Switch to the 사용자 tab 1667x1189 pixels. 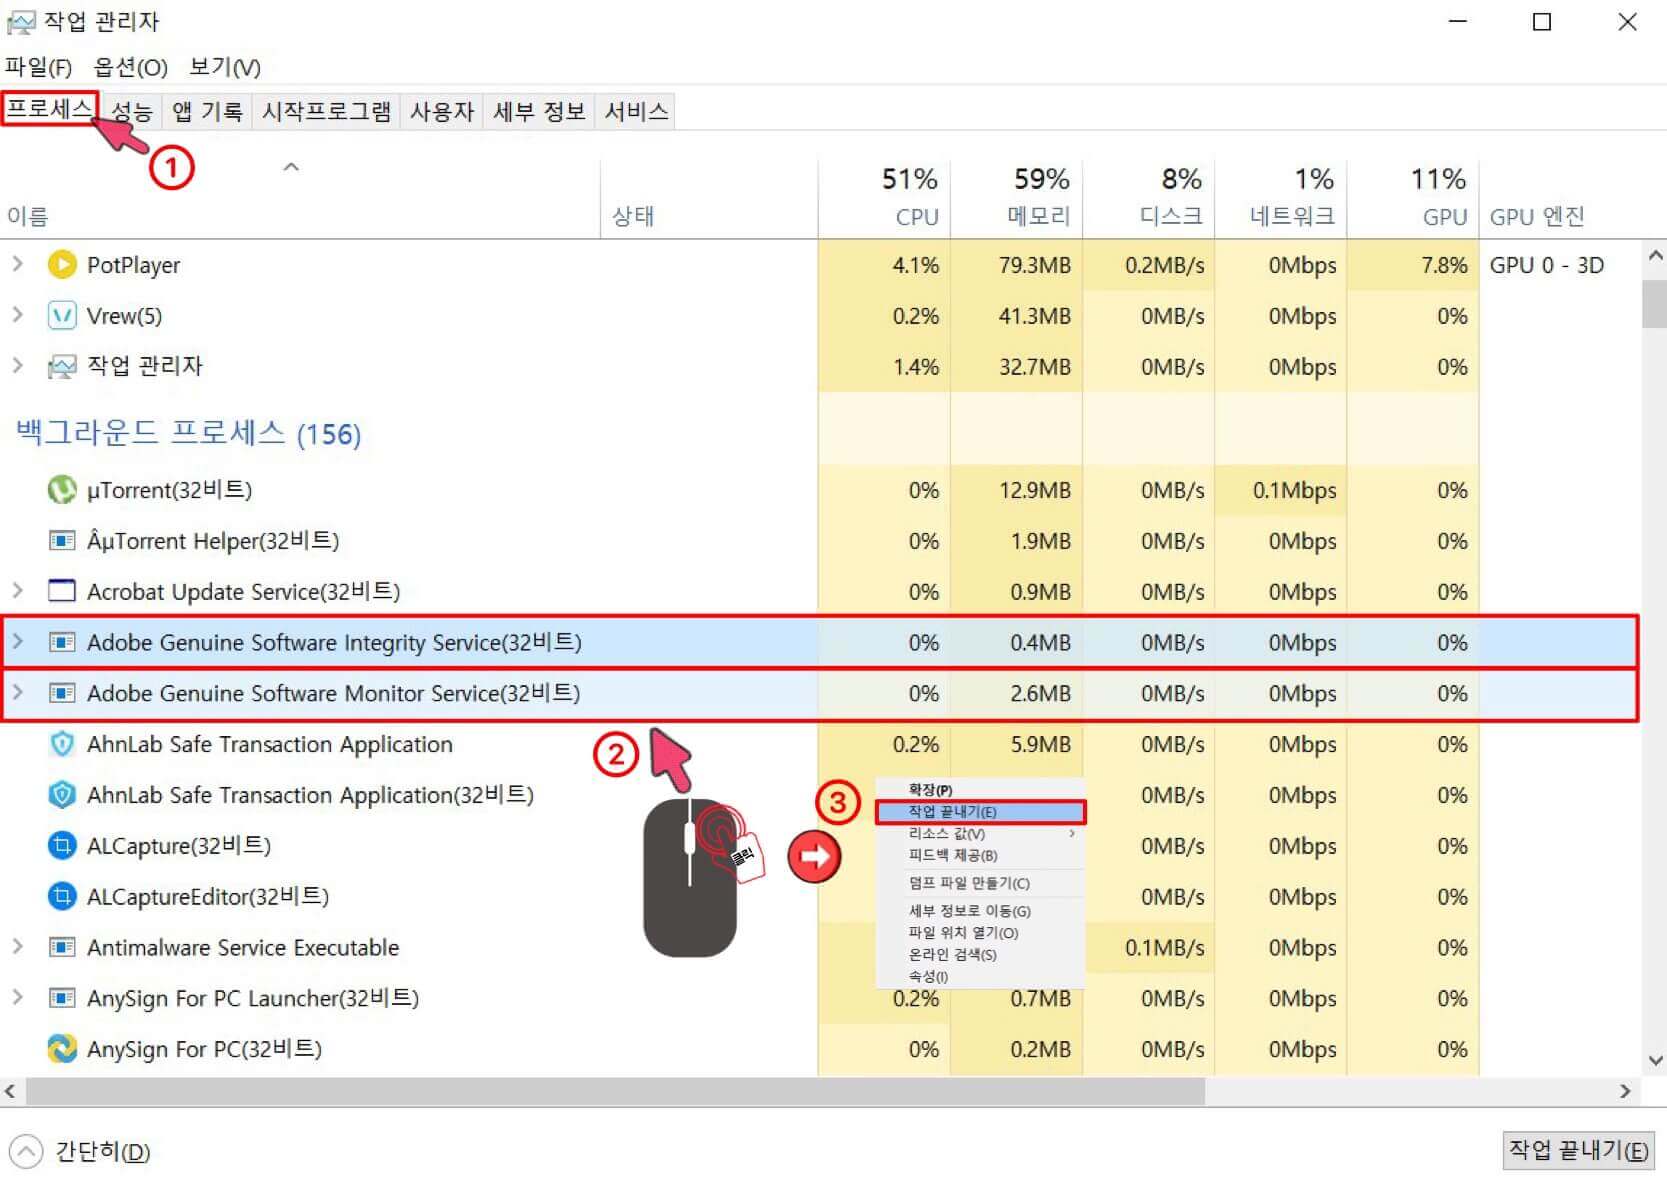442,111
